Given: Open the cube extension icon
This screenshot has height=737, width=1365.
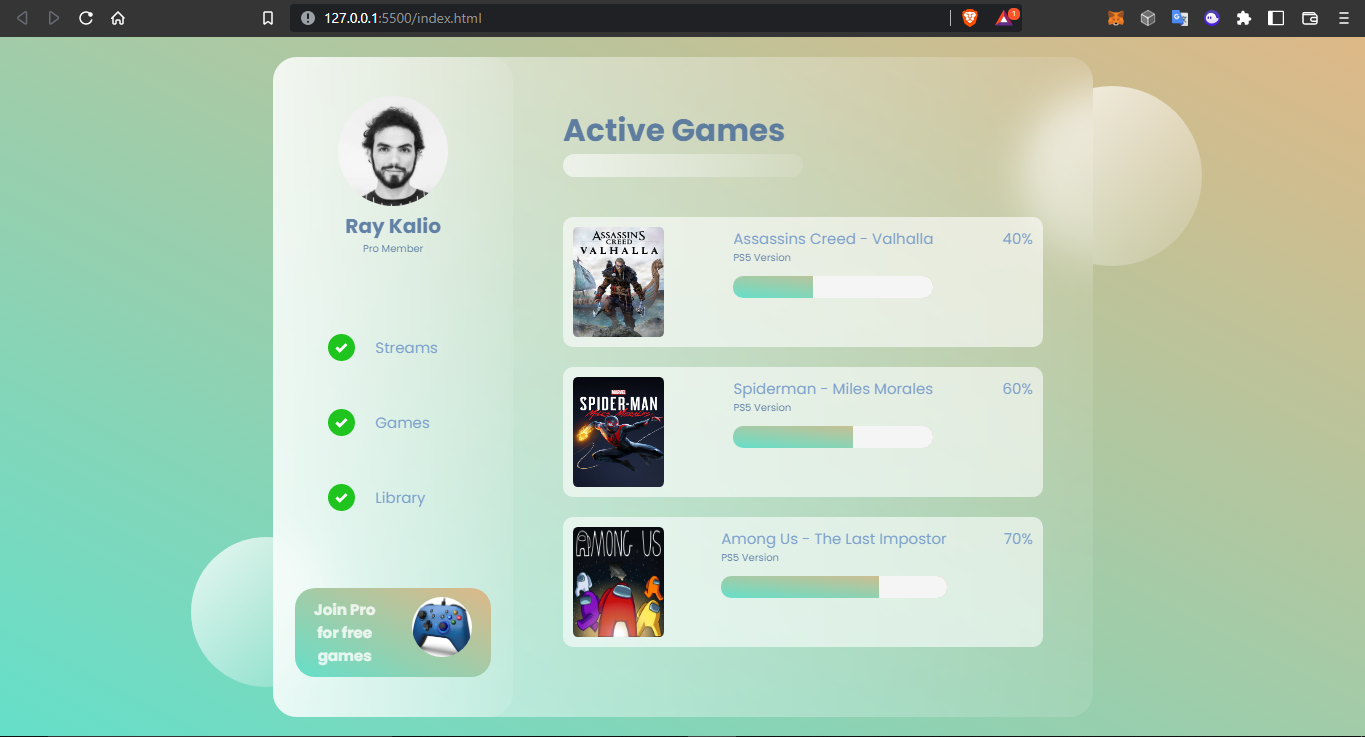Looking at the screenshot, I should [x=1148, y=18].
